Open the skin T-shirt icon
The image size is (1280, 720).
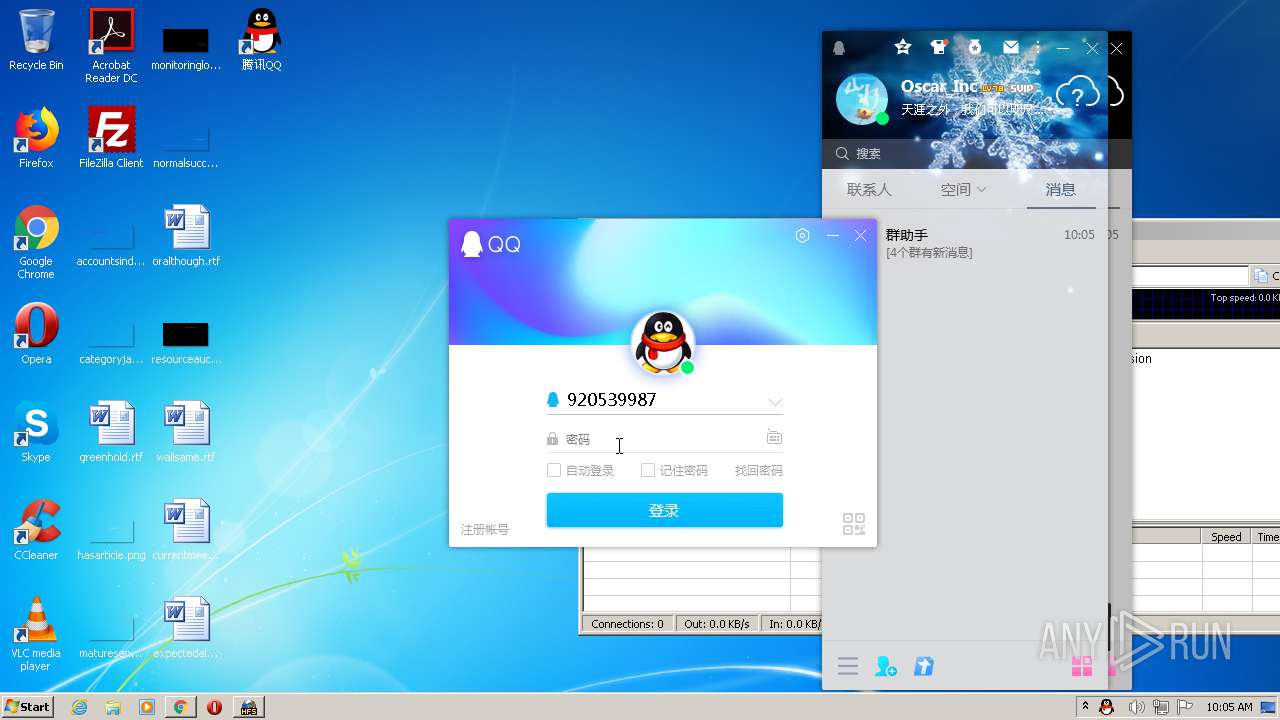[938, 47]
